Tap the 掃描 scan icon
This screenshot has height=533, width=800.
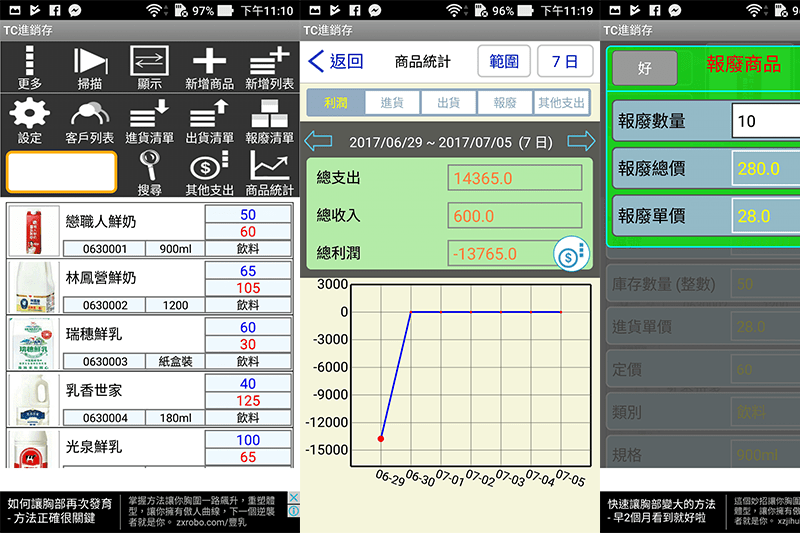tap(90, 67)
